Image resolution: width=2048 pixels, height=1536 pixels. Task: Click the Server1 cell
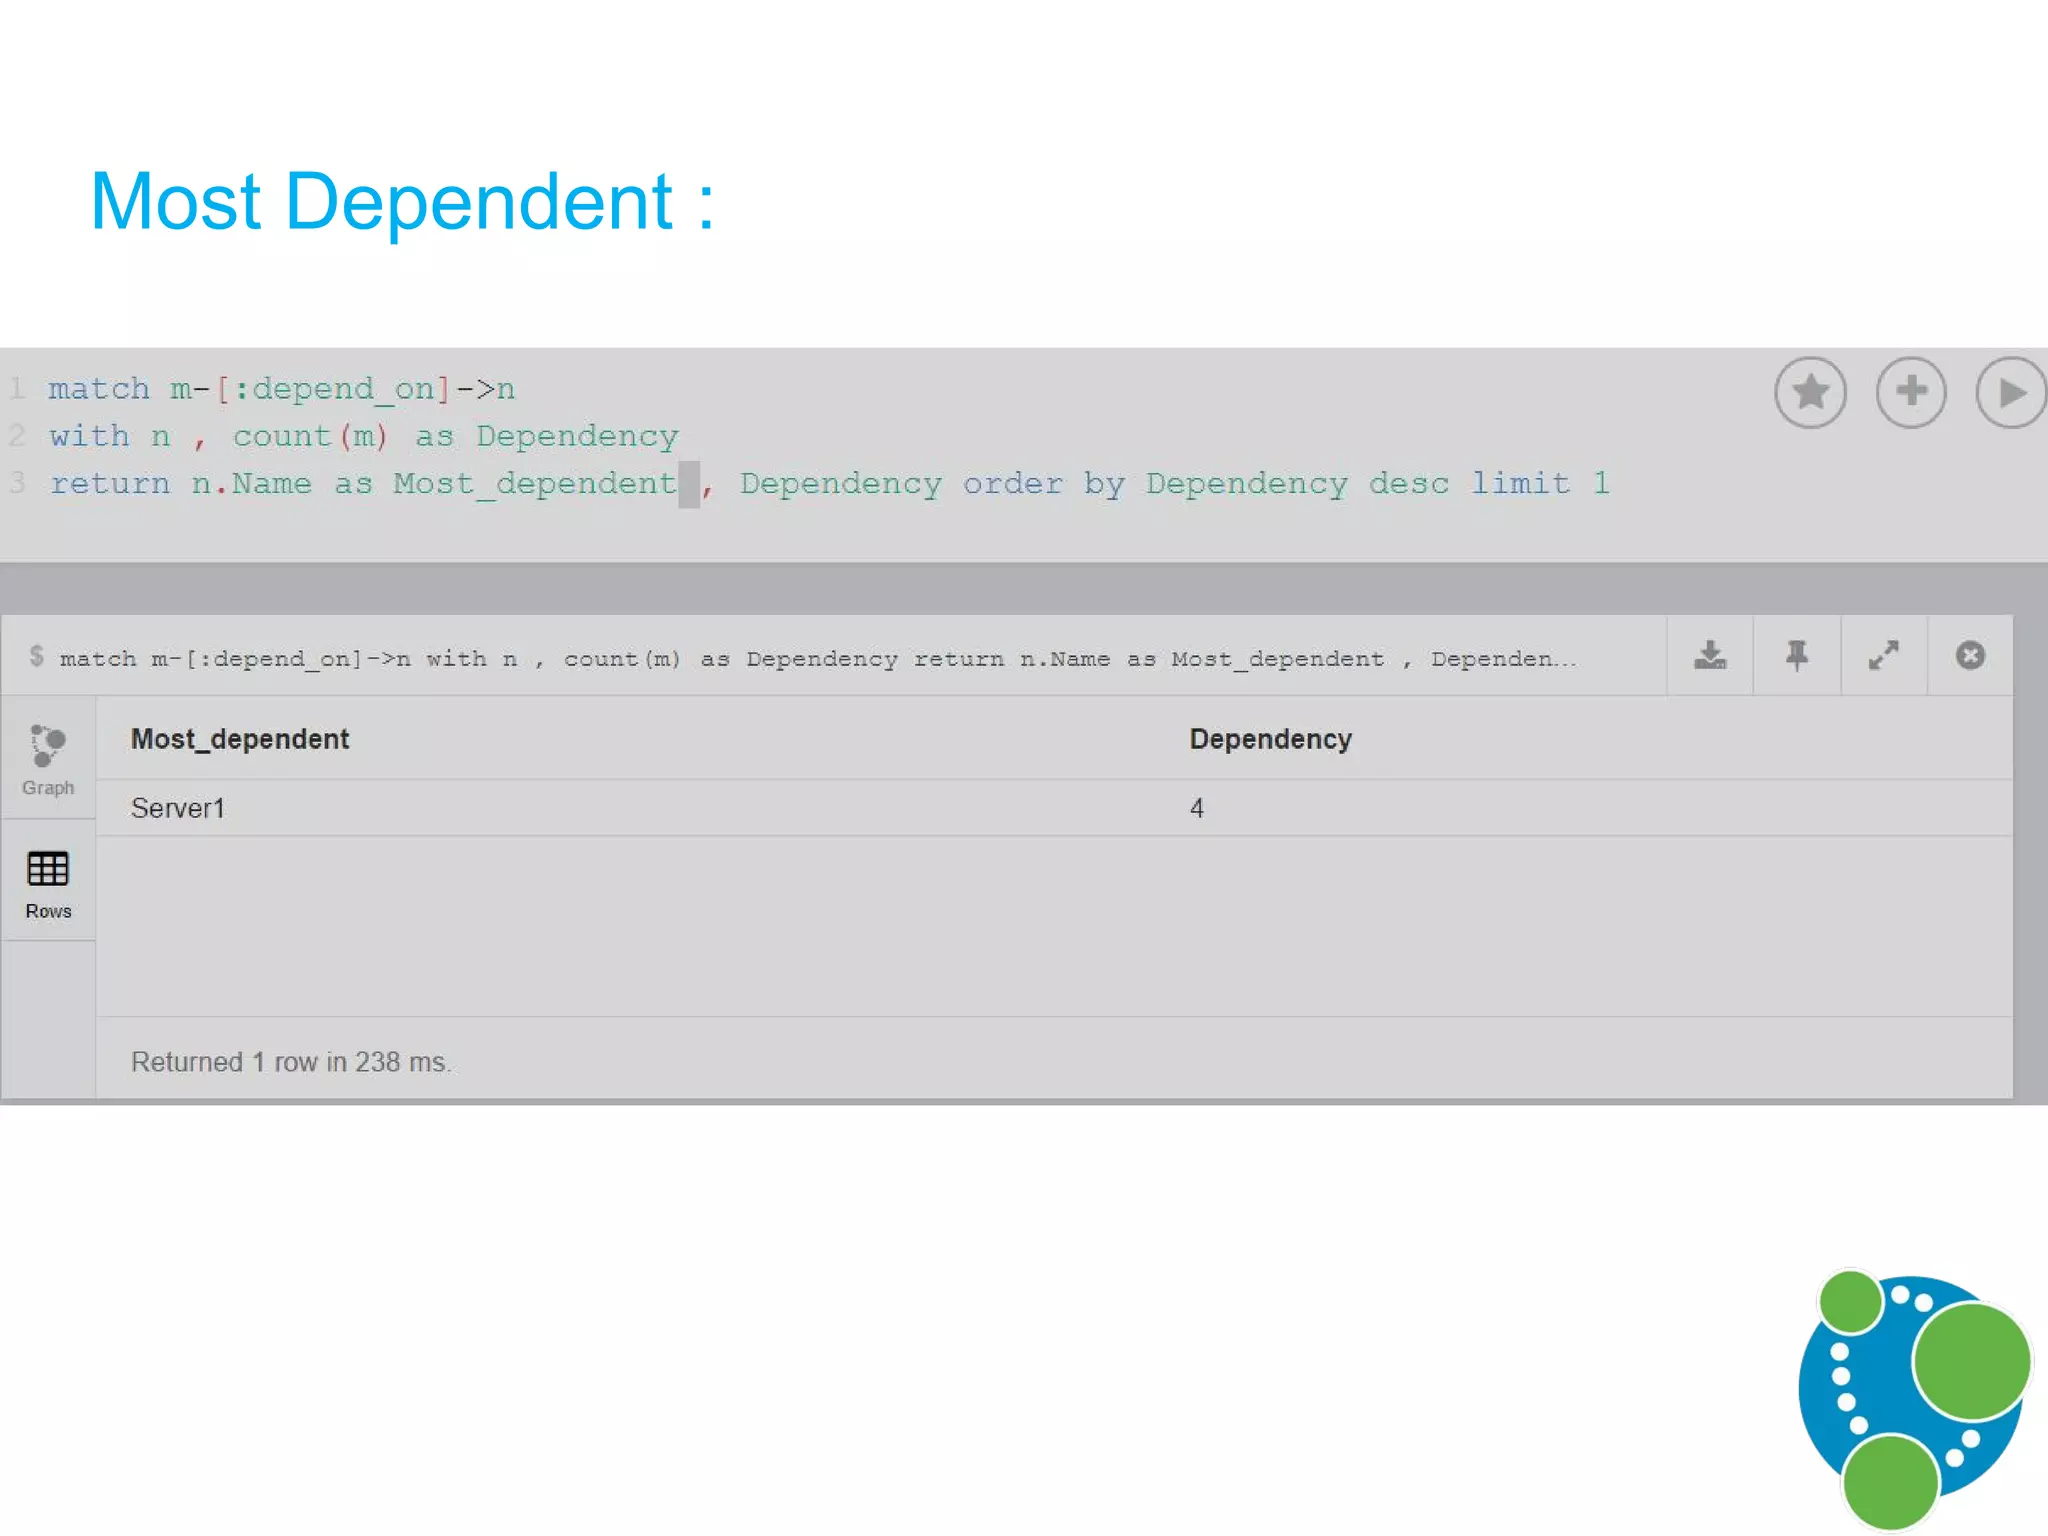coord(178,808)
